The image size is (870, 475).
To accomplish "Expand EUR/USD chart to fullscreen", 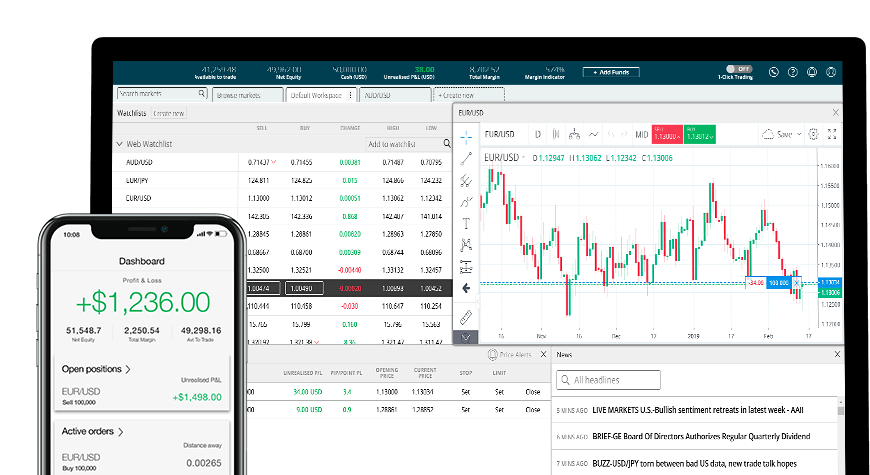I will (832, 134).
